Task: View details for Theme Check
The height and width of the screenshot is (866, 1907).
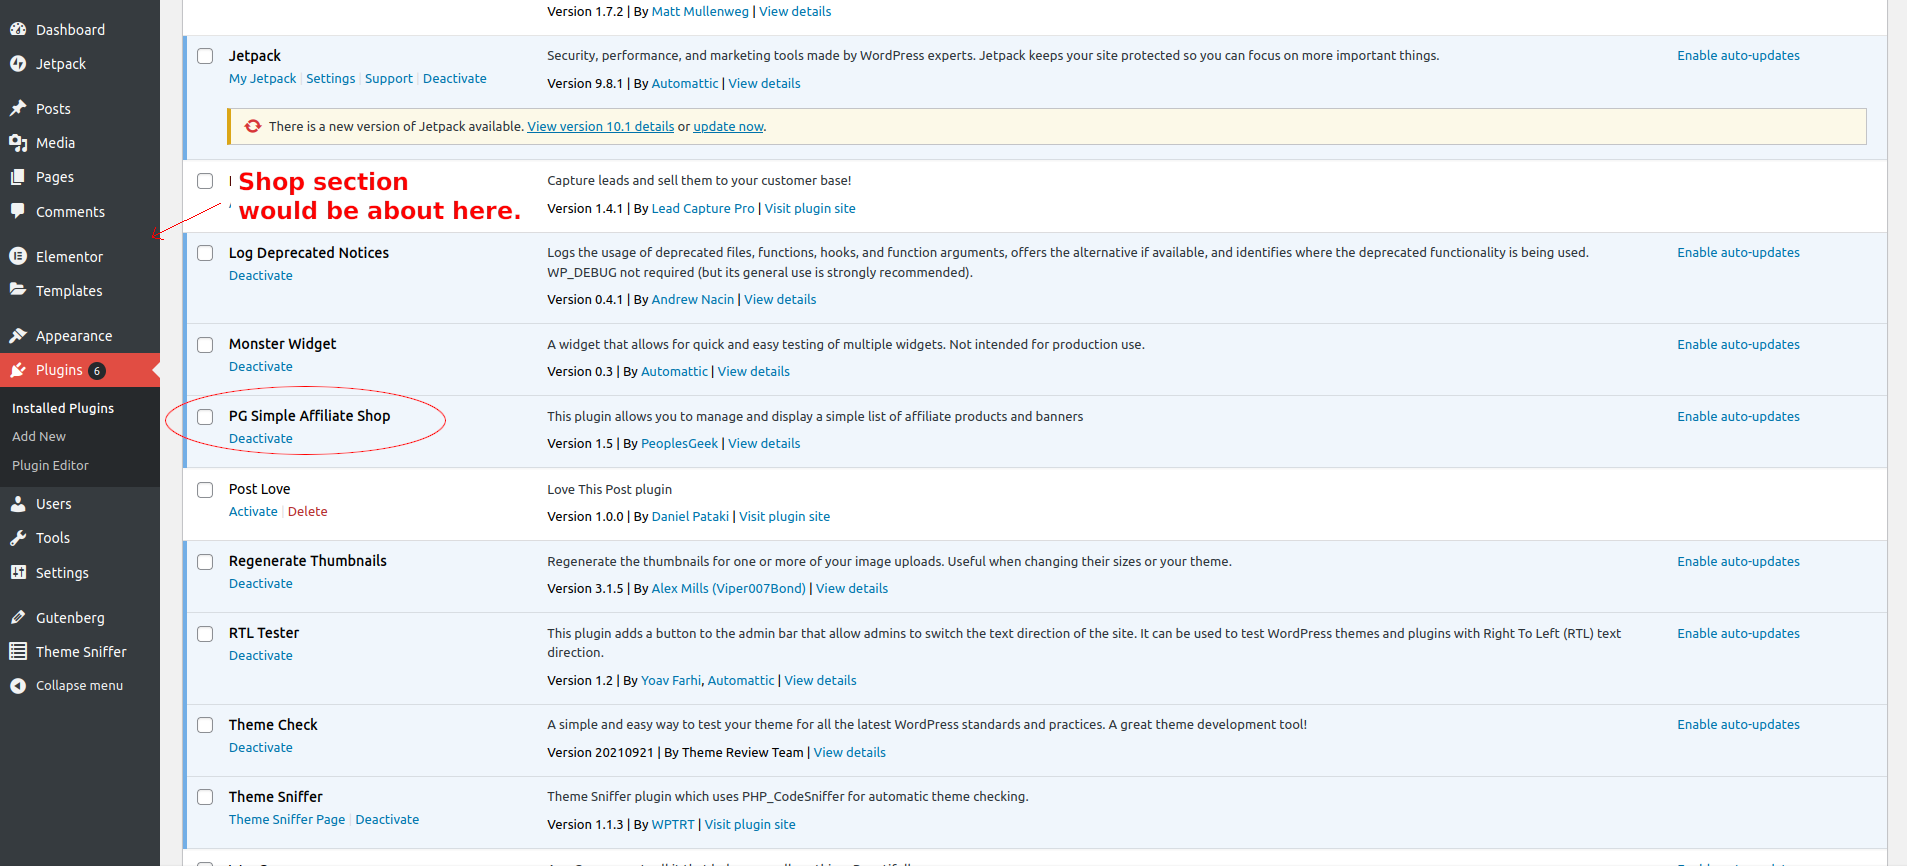Action: [x=850, y=753]
